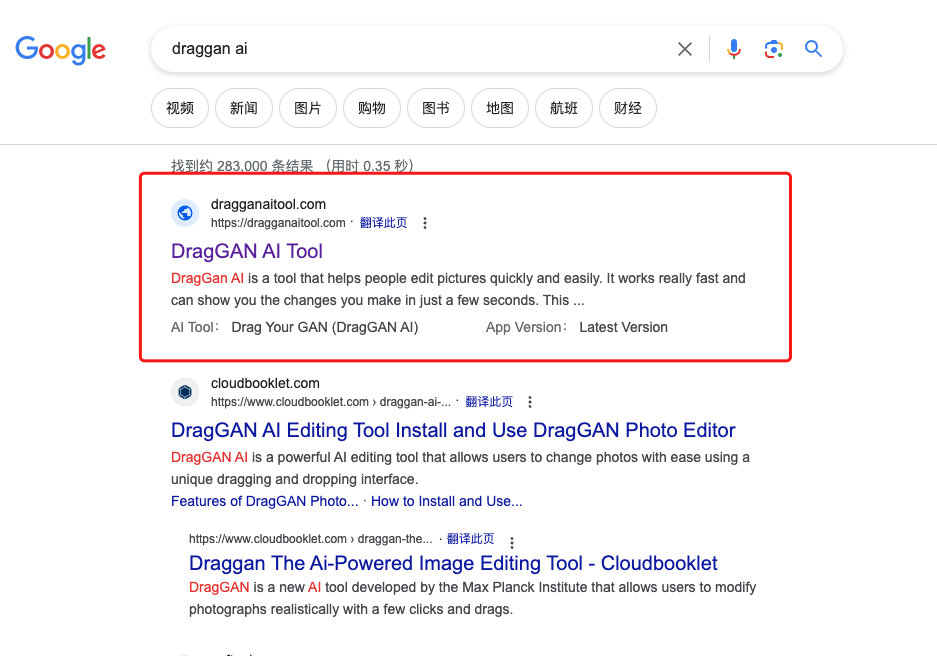Click the dragganaitool.com site favicon
The width and height of the screenshot is (937, 656).
pyautogui.click(x=185, y=212)
